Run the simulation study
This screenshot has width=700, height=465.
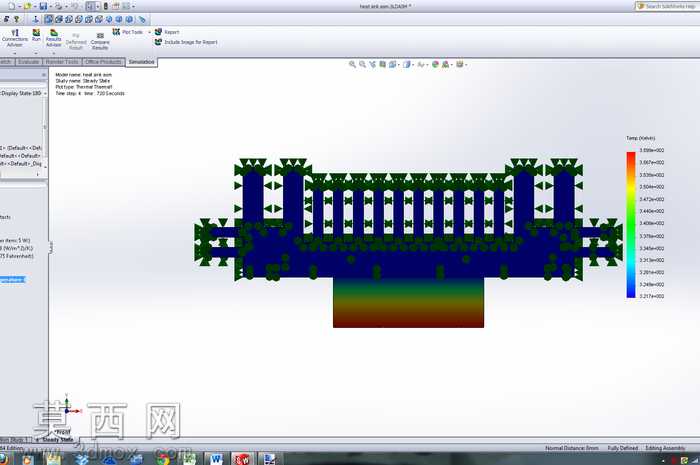[x=36, y=36]
